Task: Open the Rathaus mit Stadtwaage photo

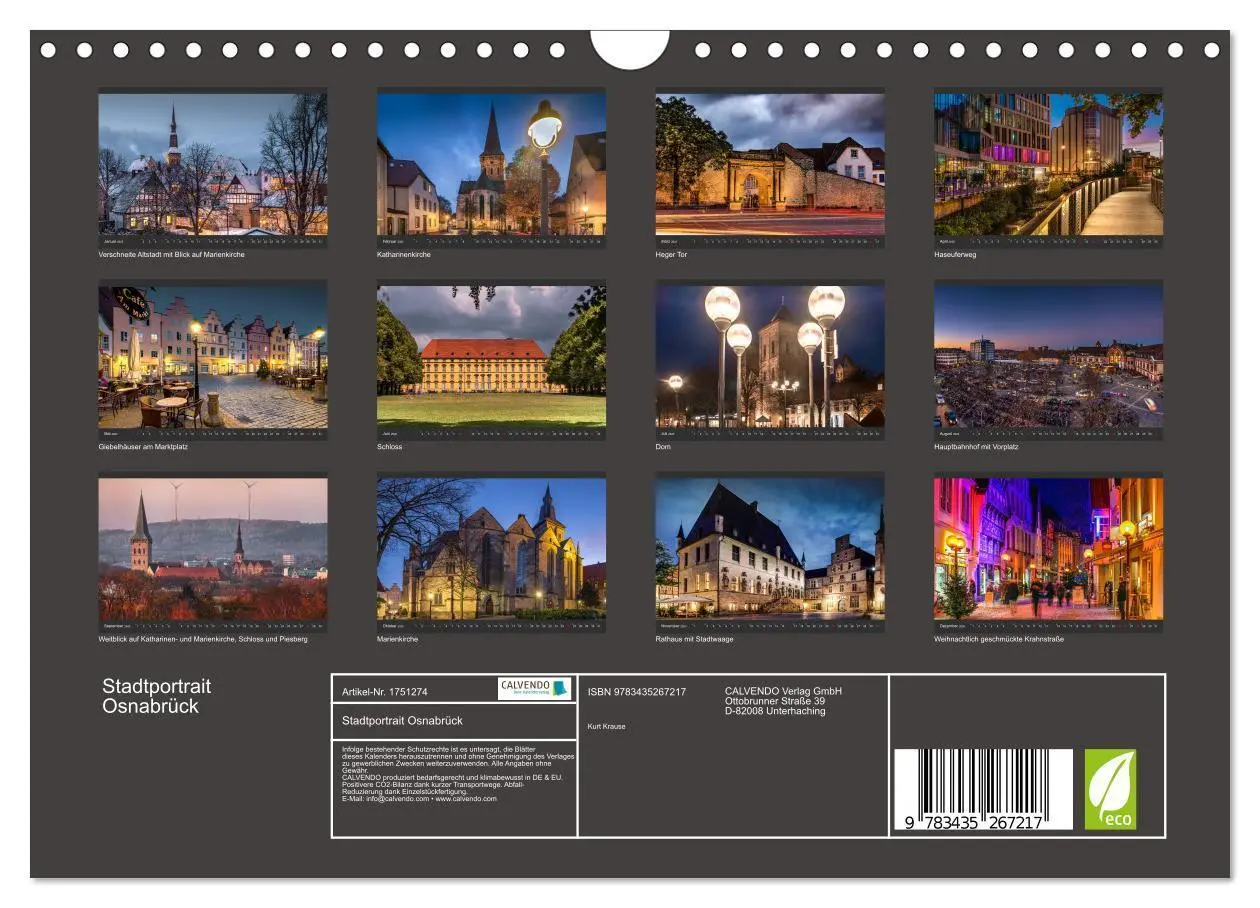Action: [x=770, y=549]
